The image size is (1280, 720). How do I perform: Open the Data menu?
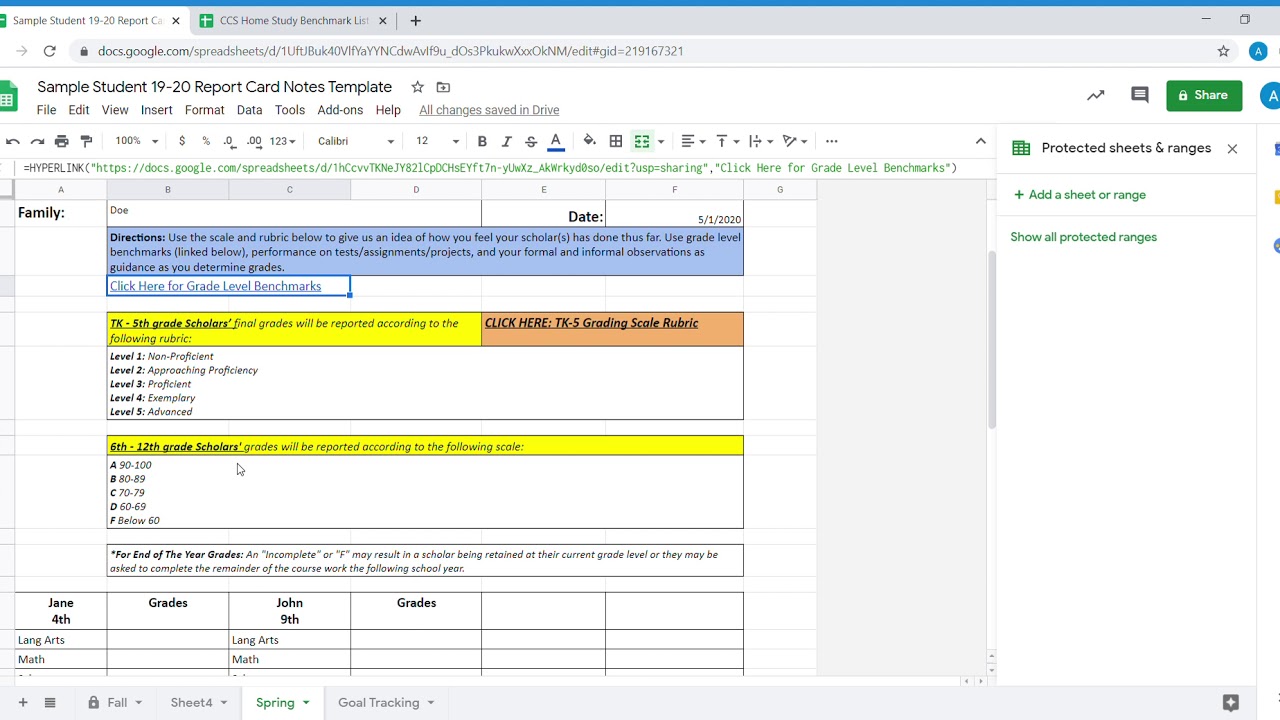(250, 110)
